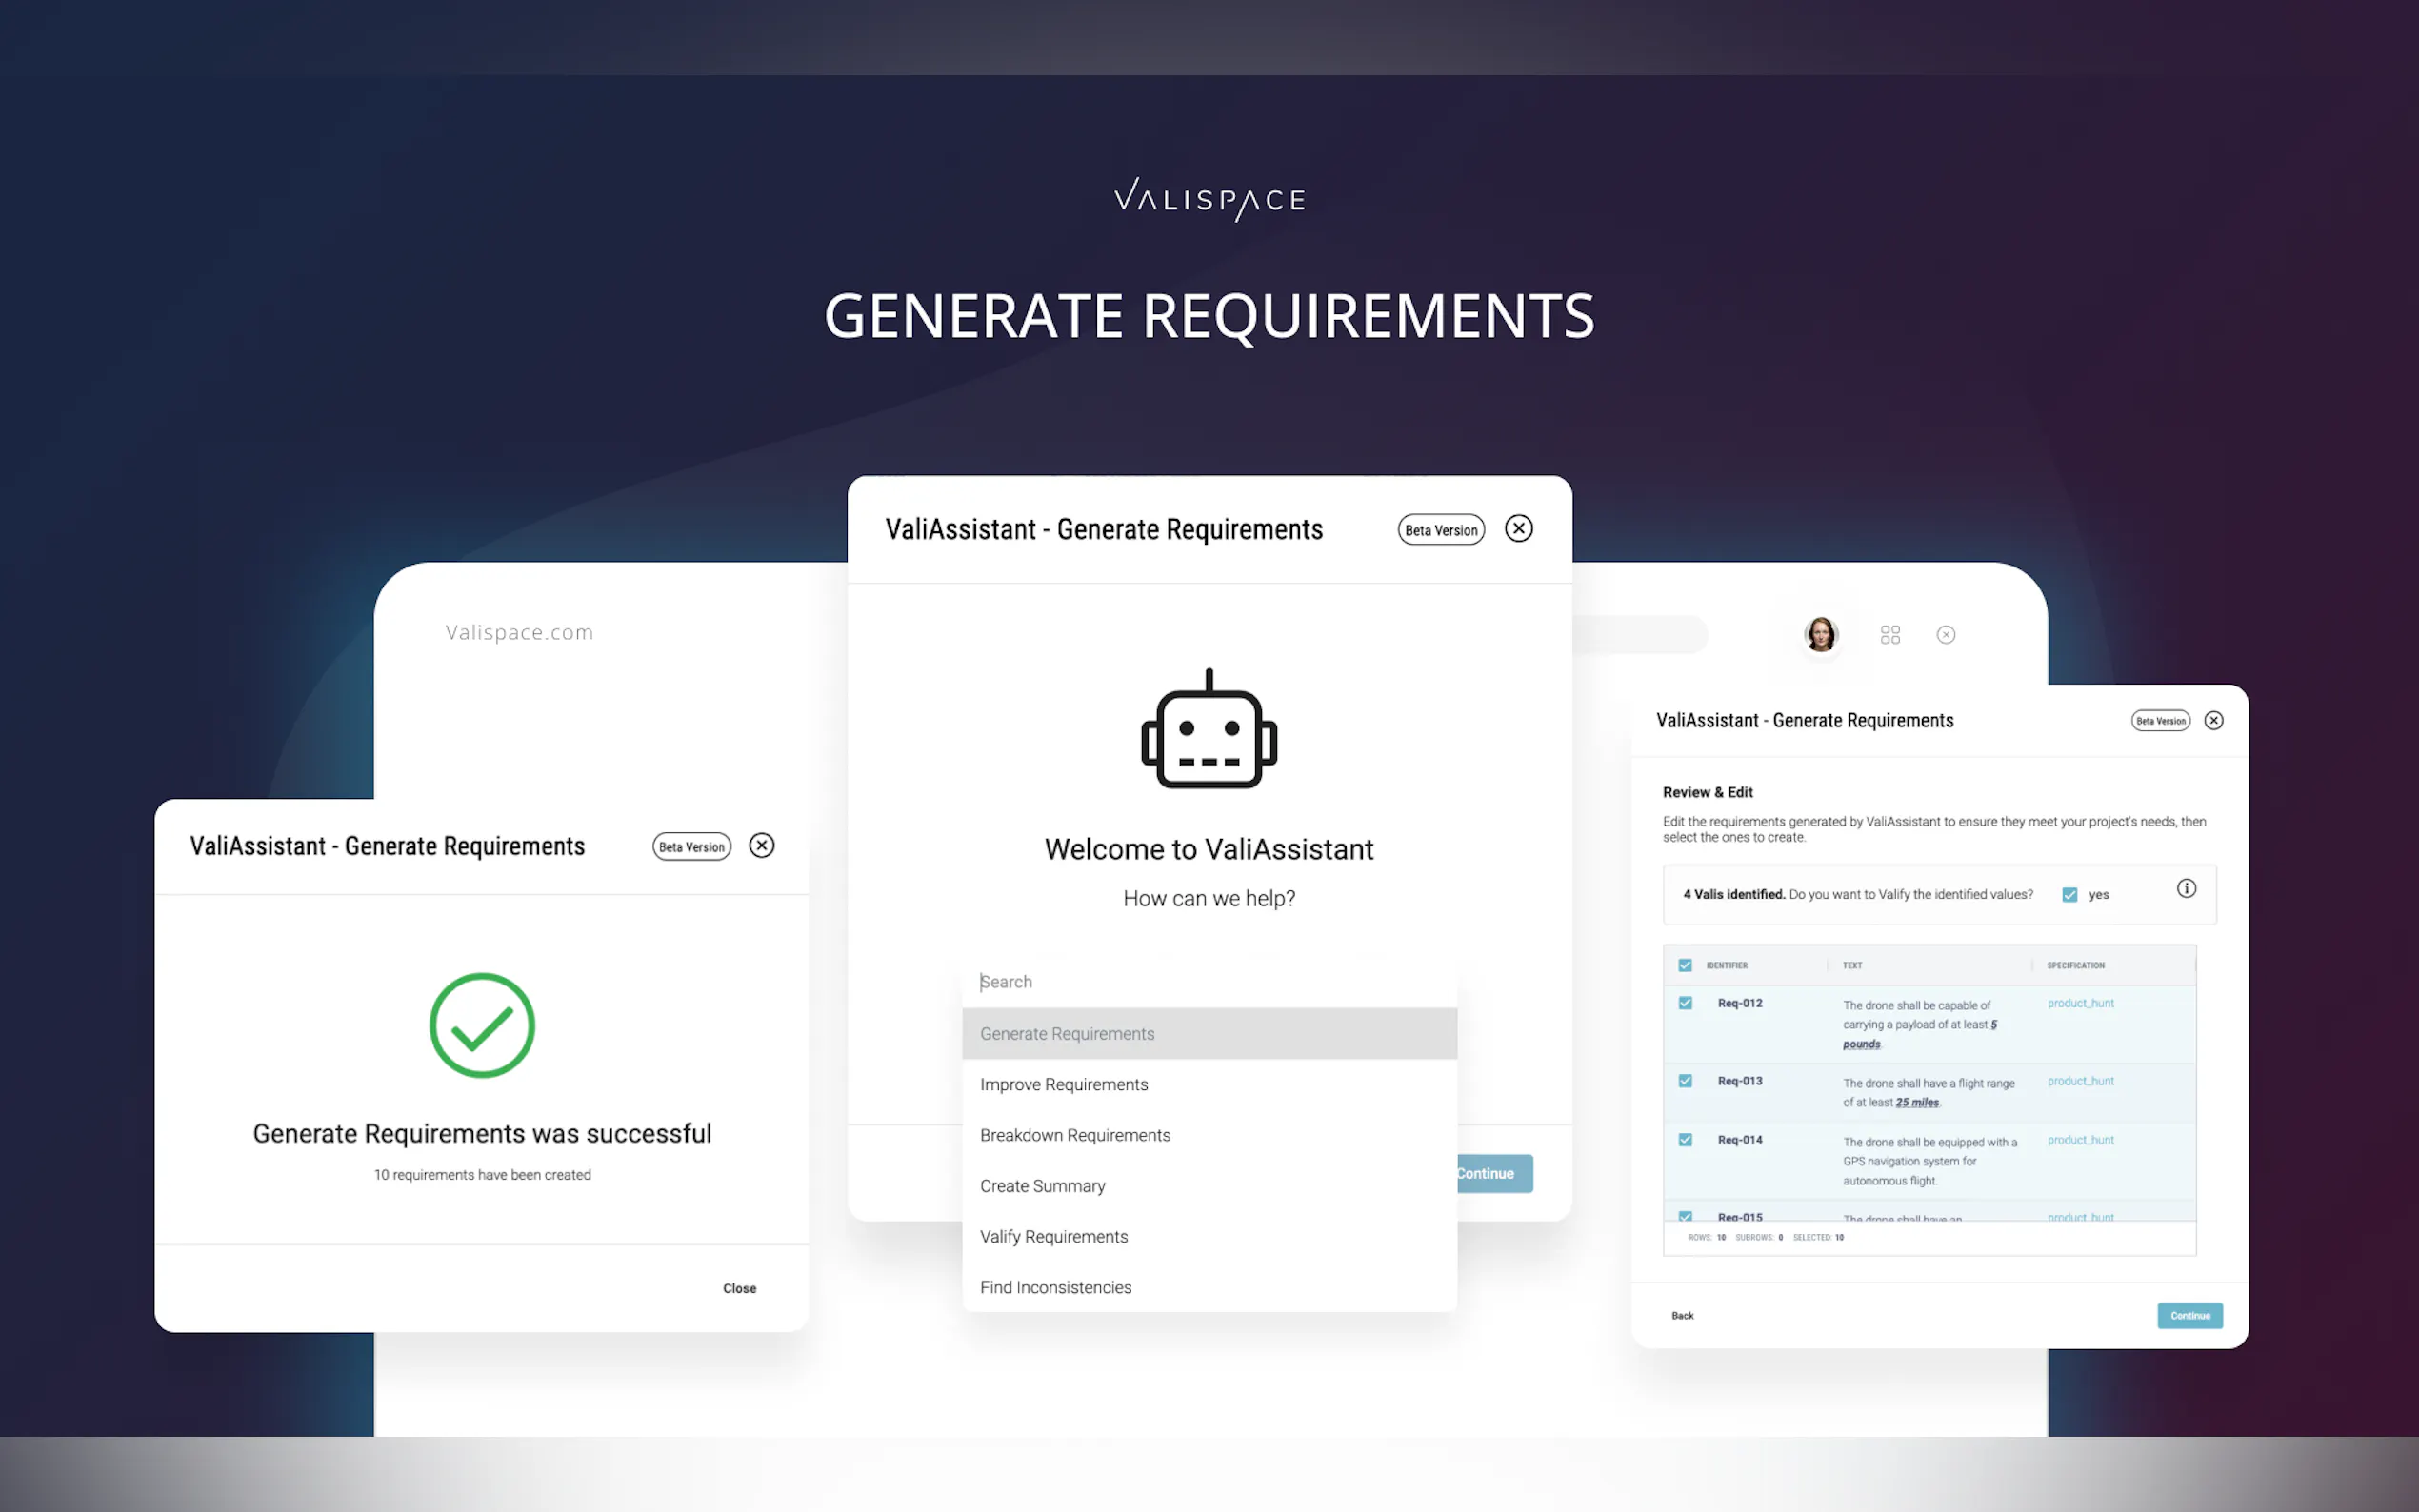This screenshot has width=2419, height=1512.
Task: Toggle the Req-012 row checkbox
Action: click(1685, 1003)
